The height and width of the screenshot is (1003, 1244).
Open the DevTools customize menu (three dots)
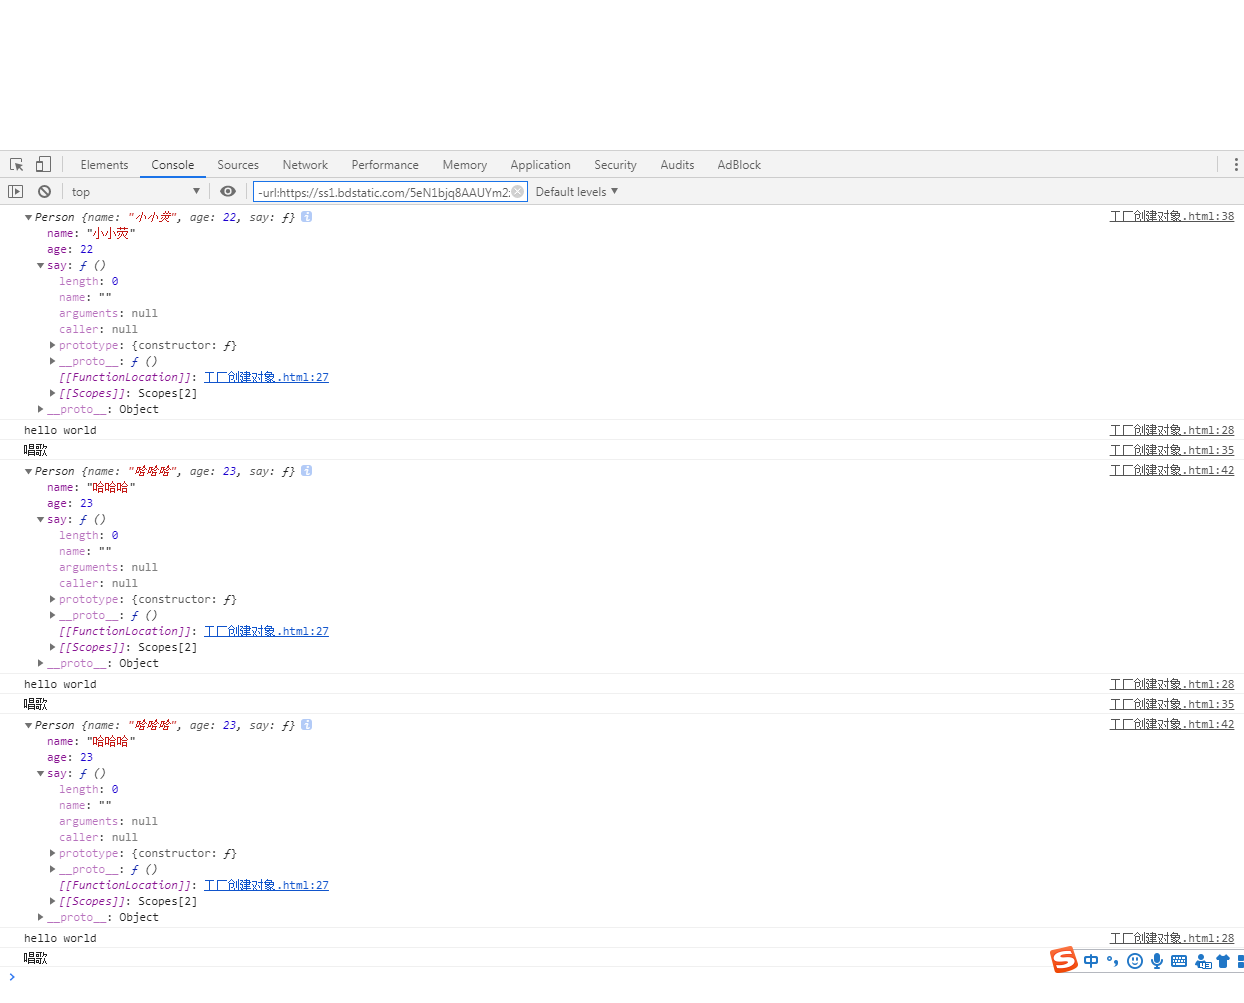click(x=1236, y=164)
